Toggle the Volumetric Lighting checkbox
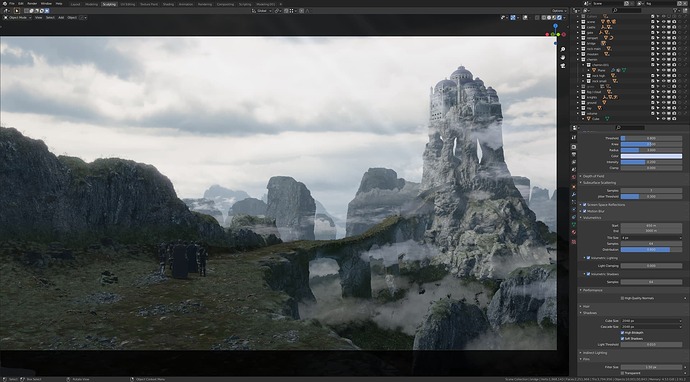This screenshot has width=690, height=382. pos(588,258)
